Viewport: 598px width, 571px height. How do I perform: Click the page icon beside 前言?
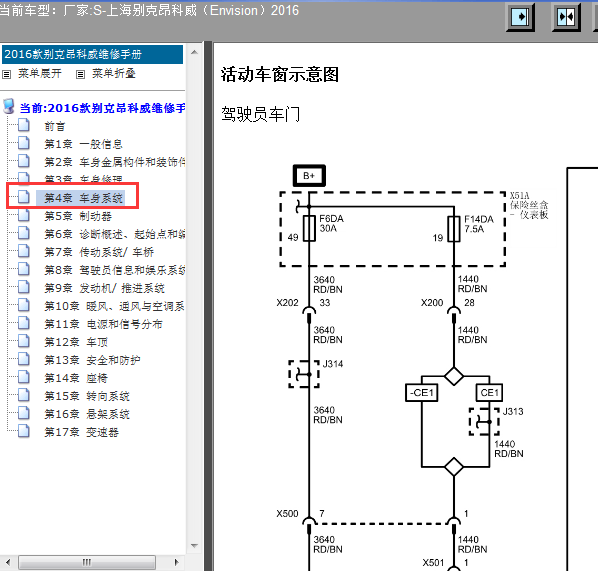point(24,125)
